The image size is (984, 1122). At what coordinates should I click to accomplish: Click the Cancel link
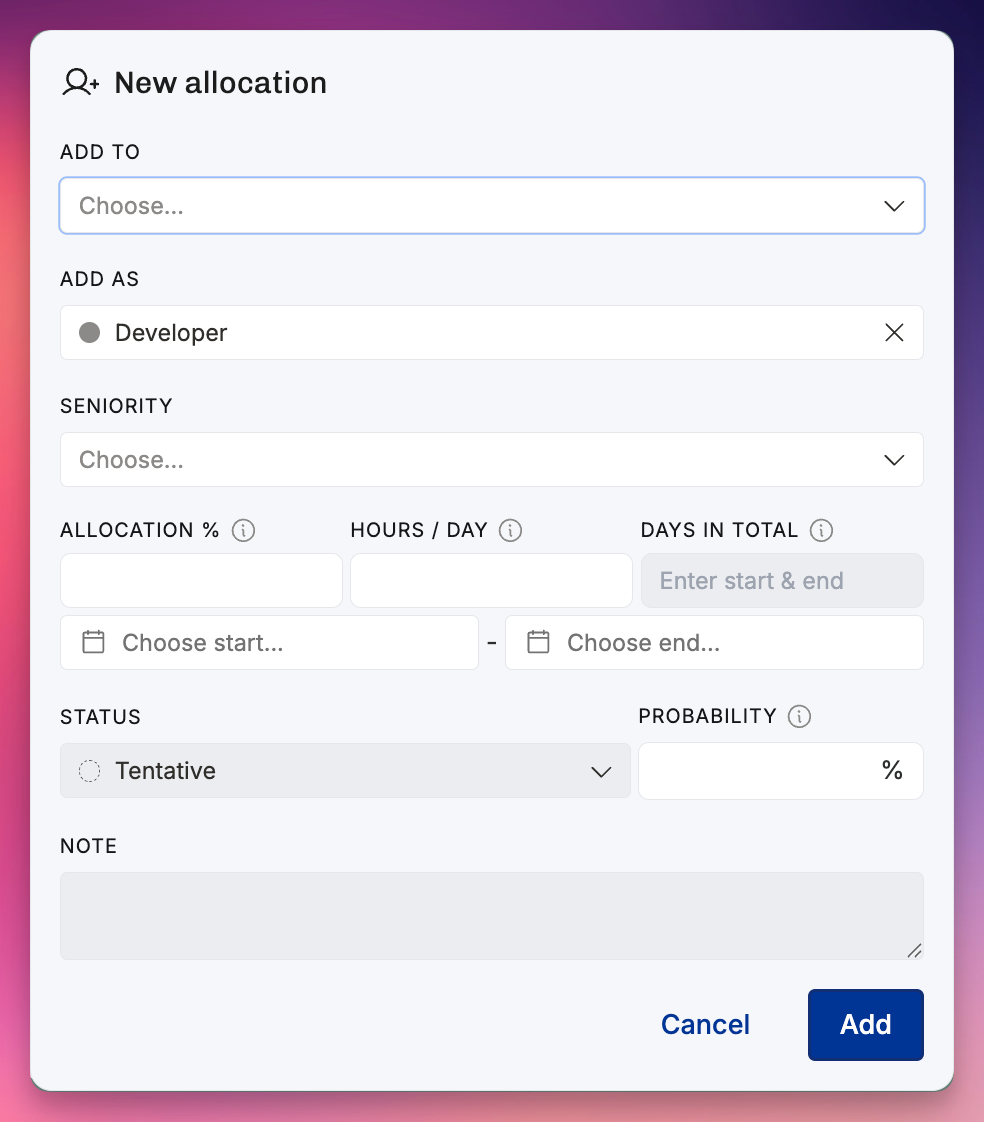point(705,1025)
